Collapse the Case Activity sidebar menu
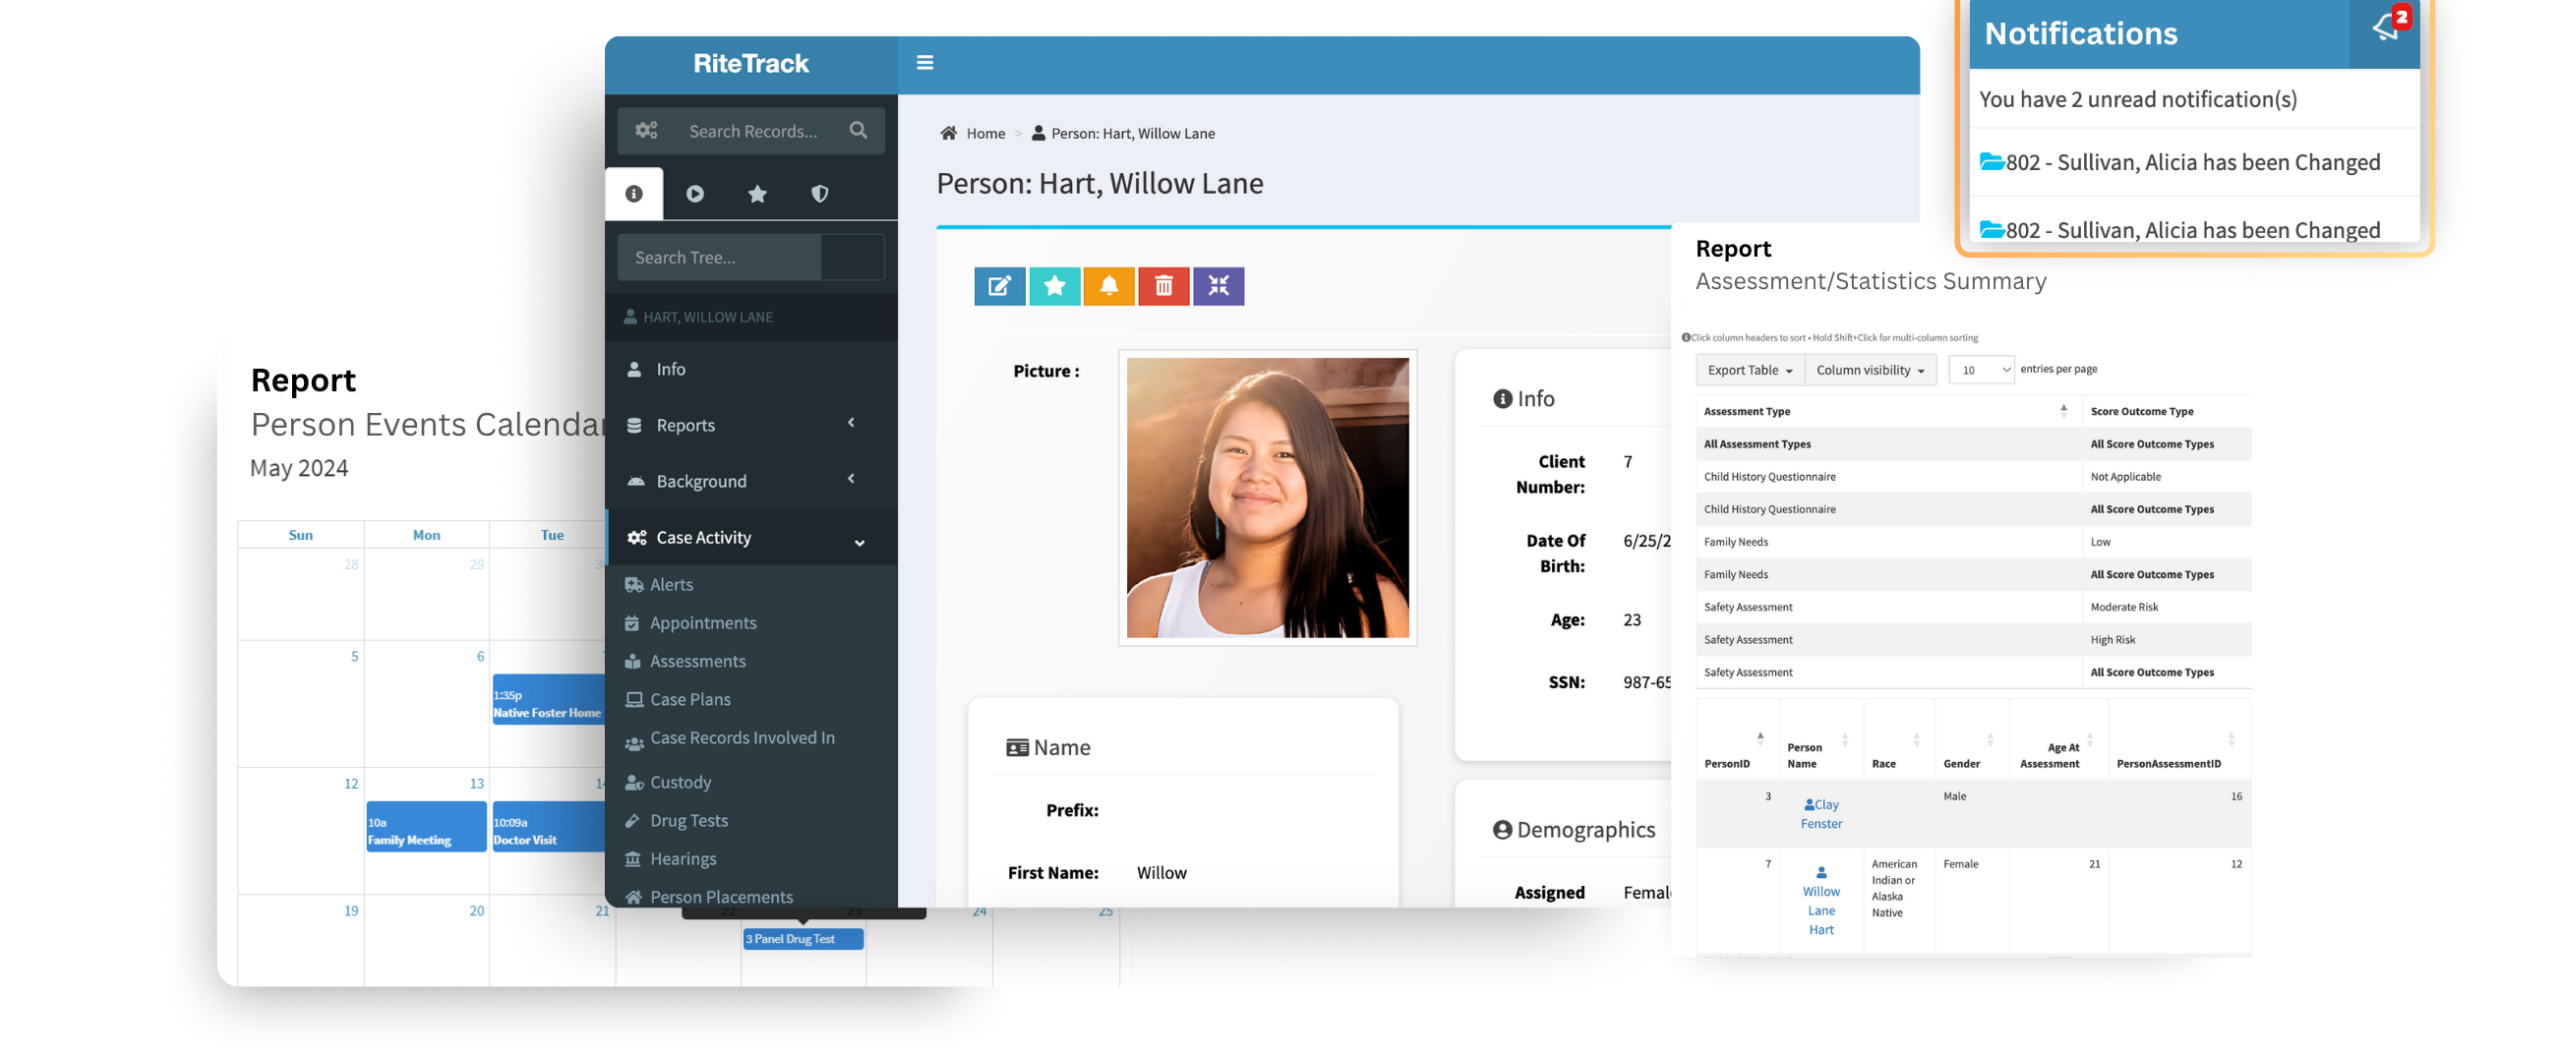The image size is (2560, 1054). coord(750,537)
